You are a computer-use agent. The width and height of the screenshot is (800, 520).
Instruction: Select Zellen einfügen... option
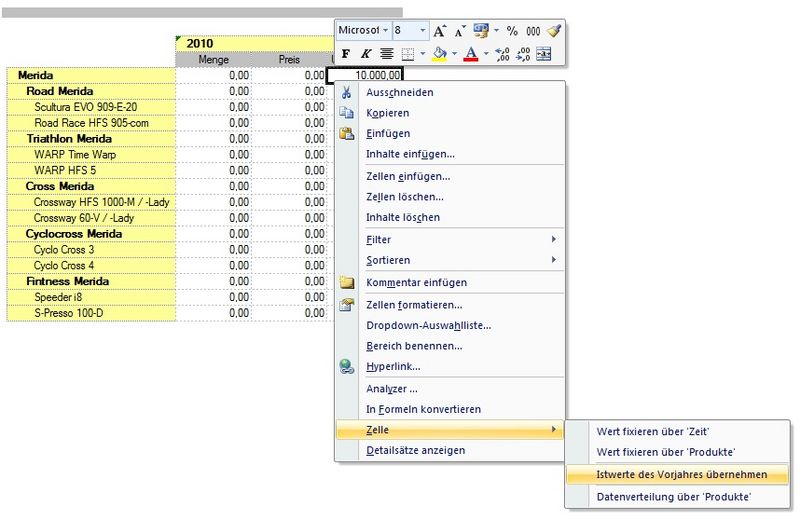[450, 176]
